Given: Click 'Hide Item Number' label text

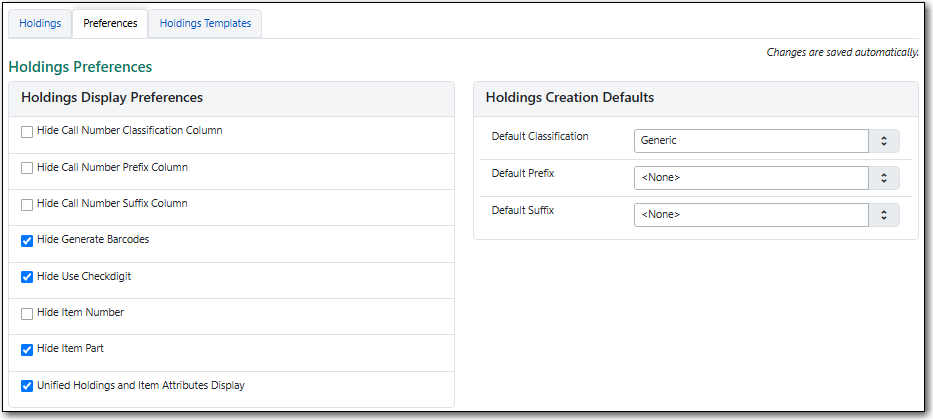Looking at the screenshot, I should (x=80, y=312).
